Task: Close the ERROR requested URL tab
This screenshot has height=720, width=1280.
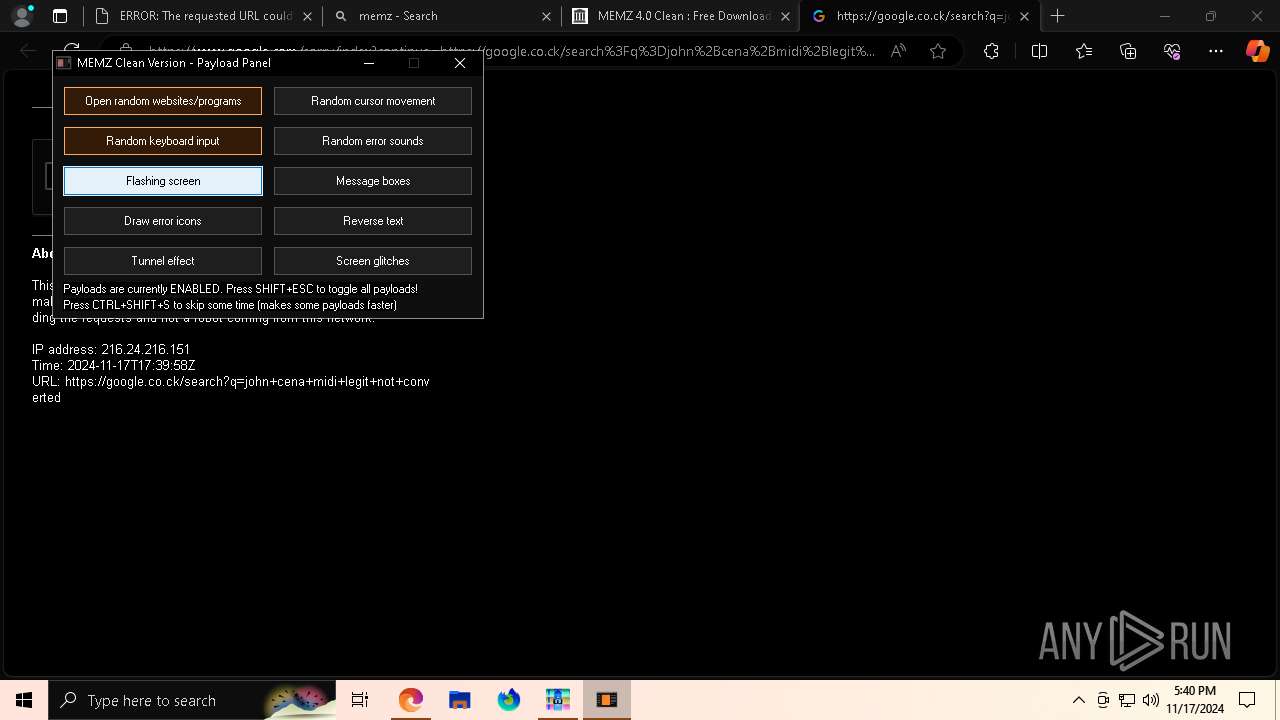Action: tap(306, 16)
